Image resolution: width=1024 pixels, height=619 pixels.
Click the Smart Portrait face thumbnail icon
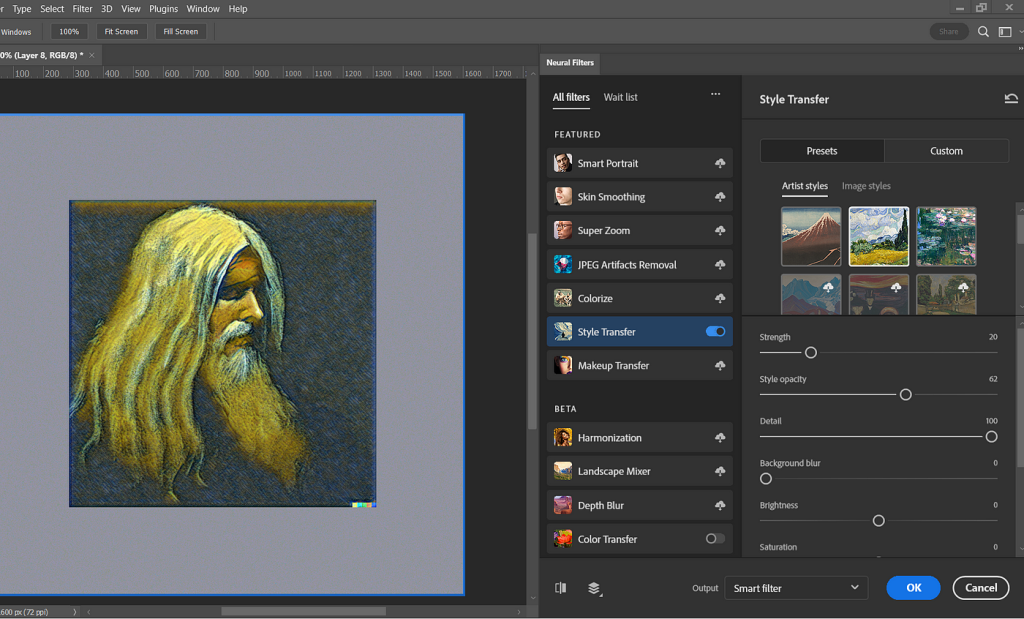[x=563, y=163]
